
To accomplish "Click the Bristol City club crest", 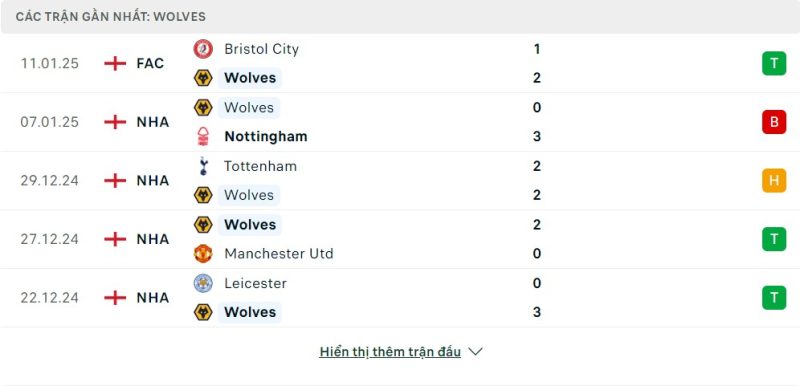I will tap(203, 49).
